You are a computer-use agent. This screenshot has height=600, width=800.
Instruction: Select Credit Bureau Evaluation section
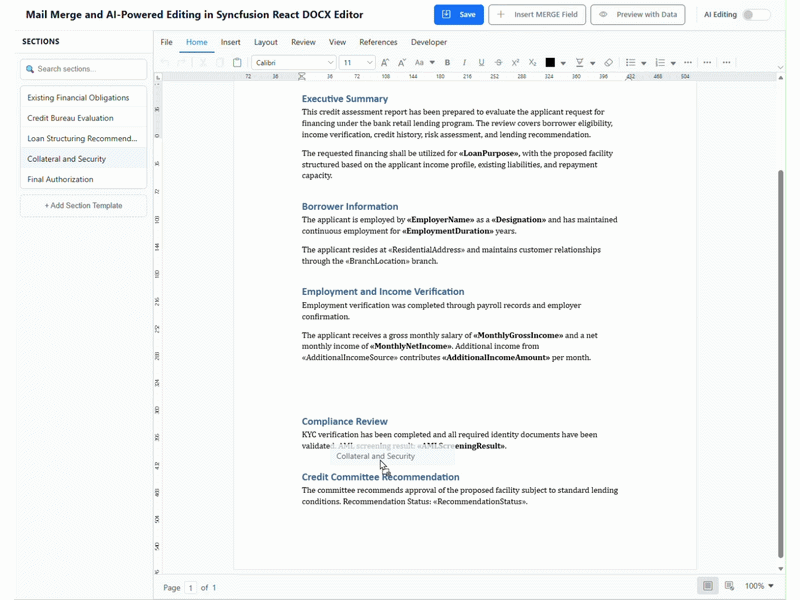[84, 118]
